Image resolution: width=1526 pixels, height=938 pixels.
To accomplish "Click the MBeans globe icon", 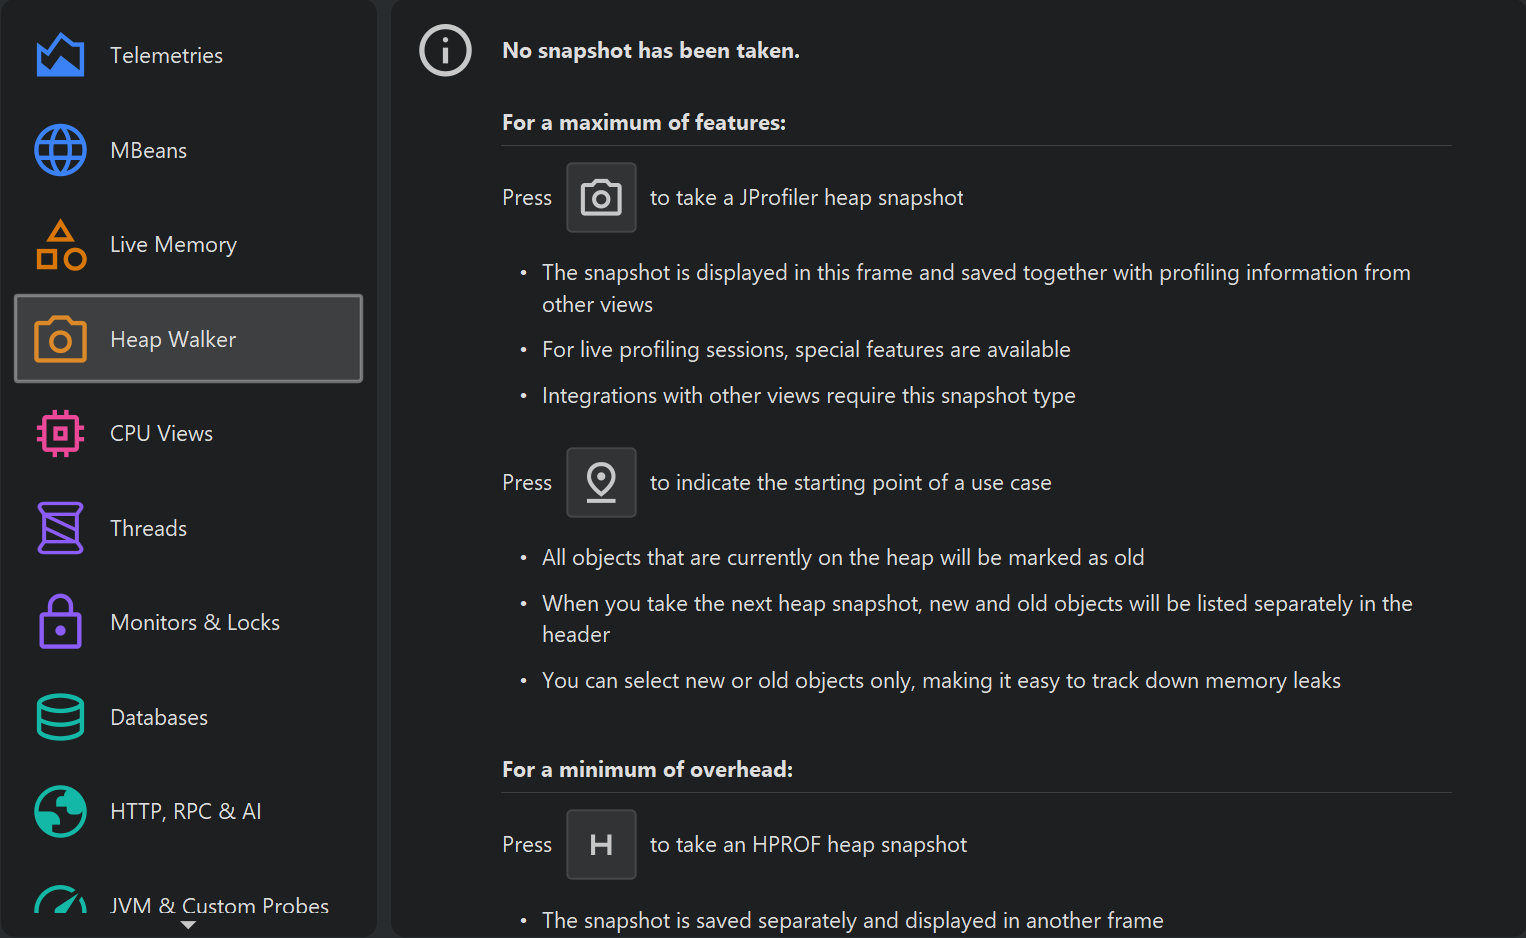I will [60, 150].
